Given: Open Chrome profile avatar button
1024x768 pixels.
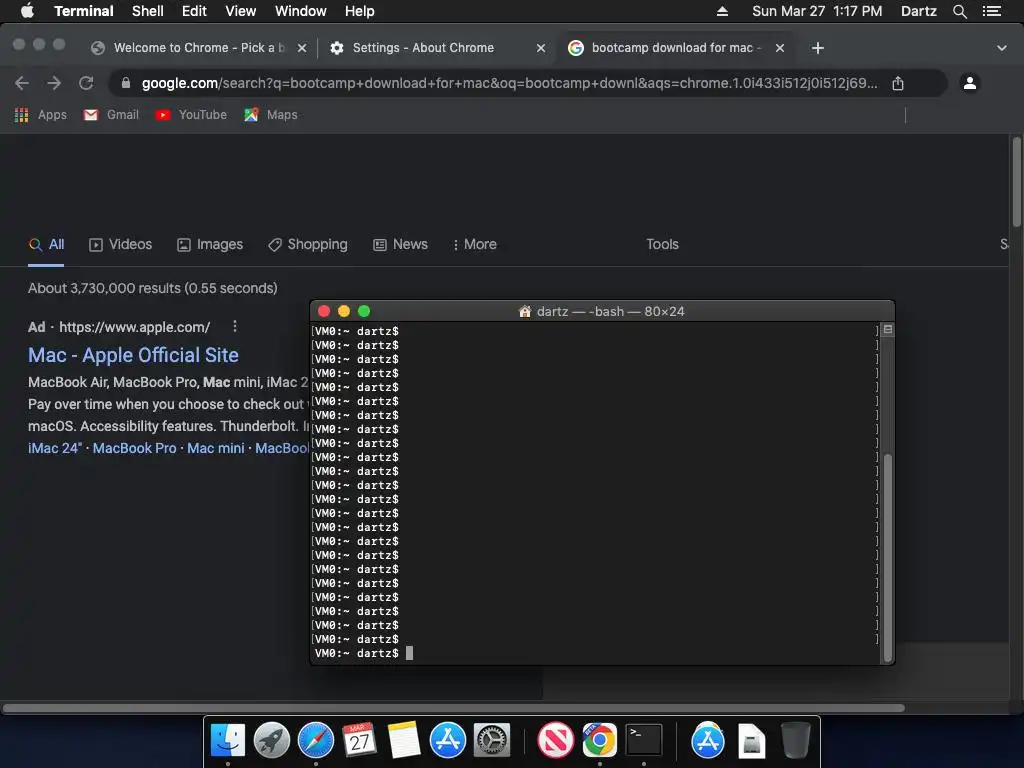Looking at the screenshot, I should pos(970,83).
